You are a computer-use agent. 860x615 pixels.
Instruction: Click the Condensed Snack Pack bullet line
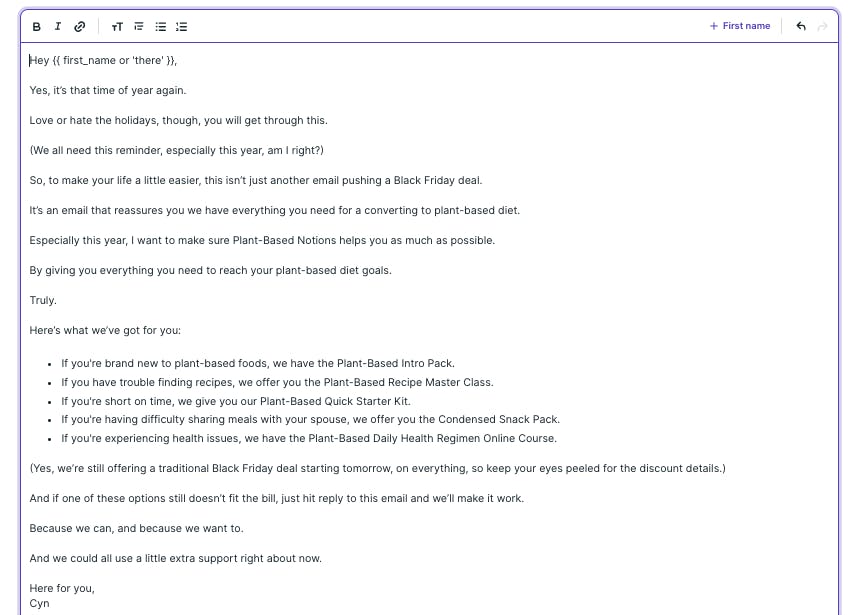310,419
